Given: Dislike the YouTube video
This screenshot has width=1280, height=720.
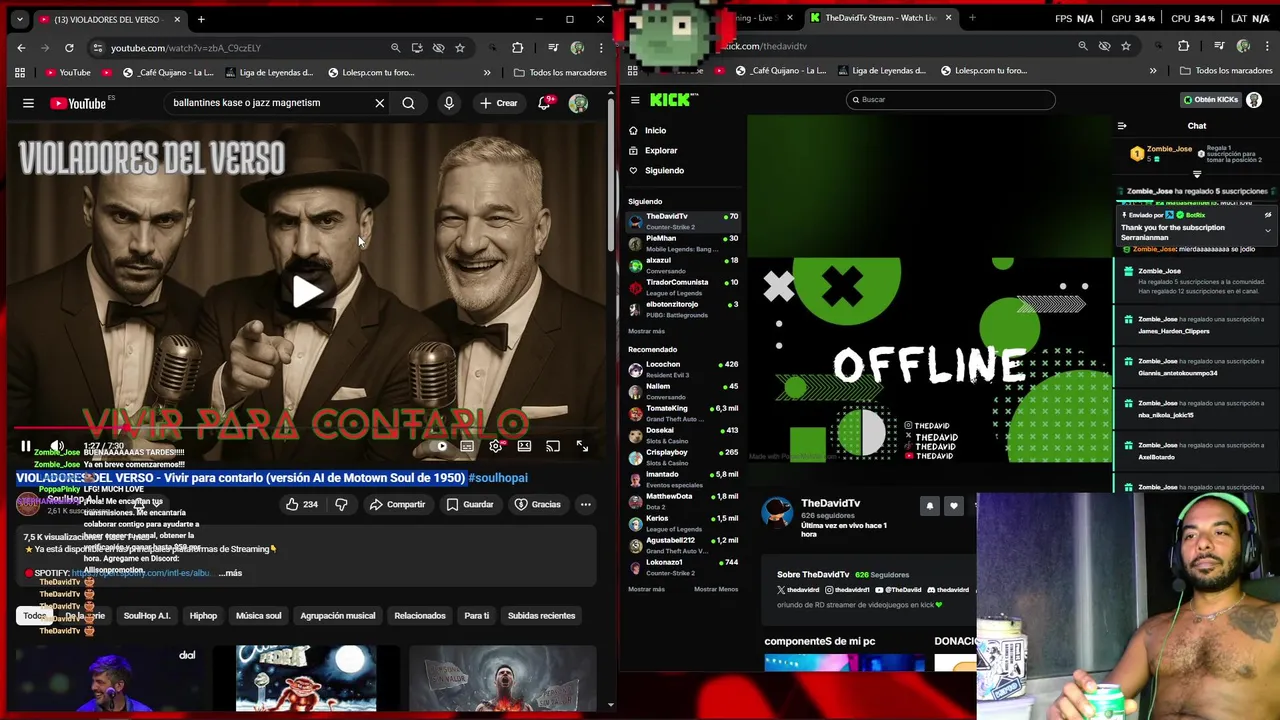Looking at the screenshot, I should coord(341,504).
